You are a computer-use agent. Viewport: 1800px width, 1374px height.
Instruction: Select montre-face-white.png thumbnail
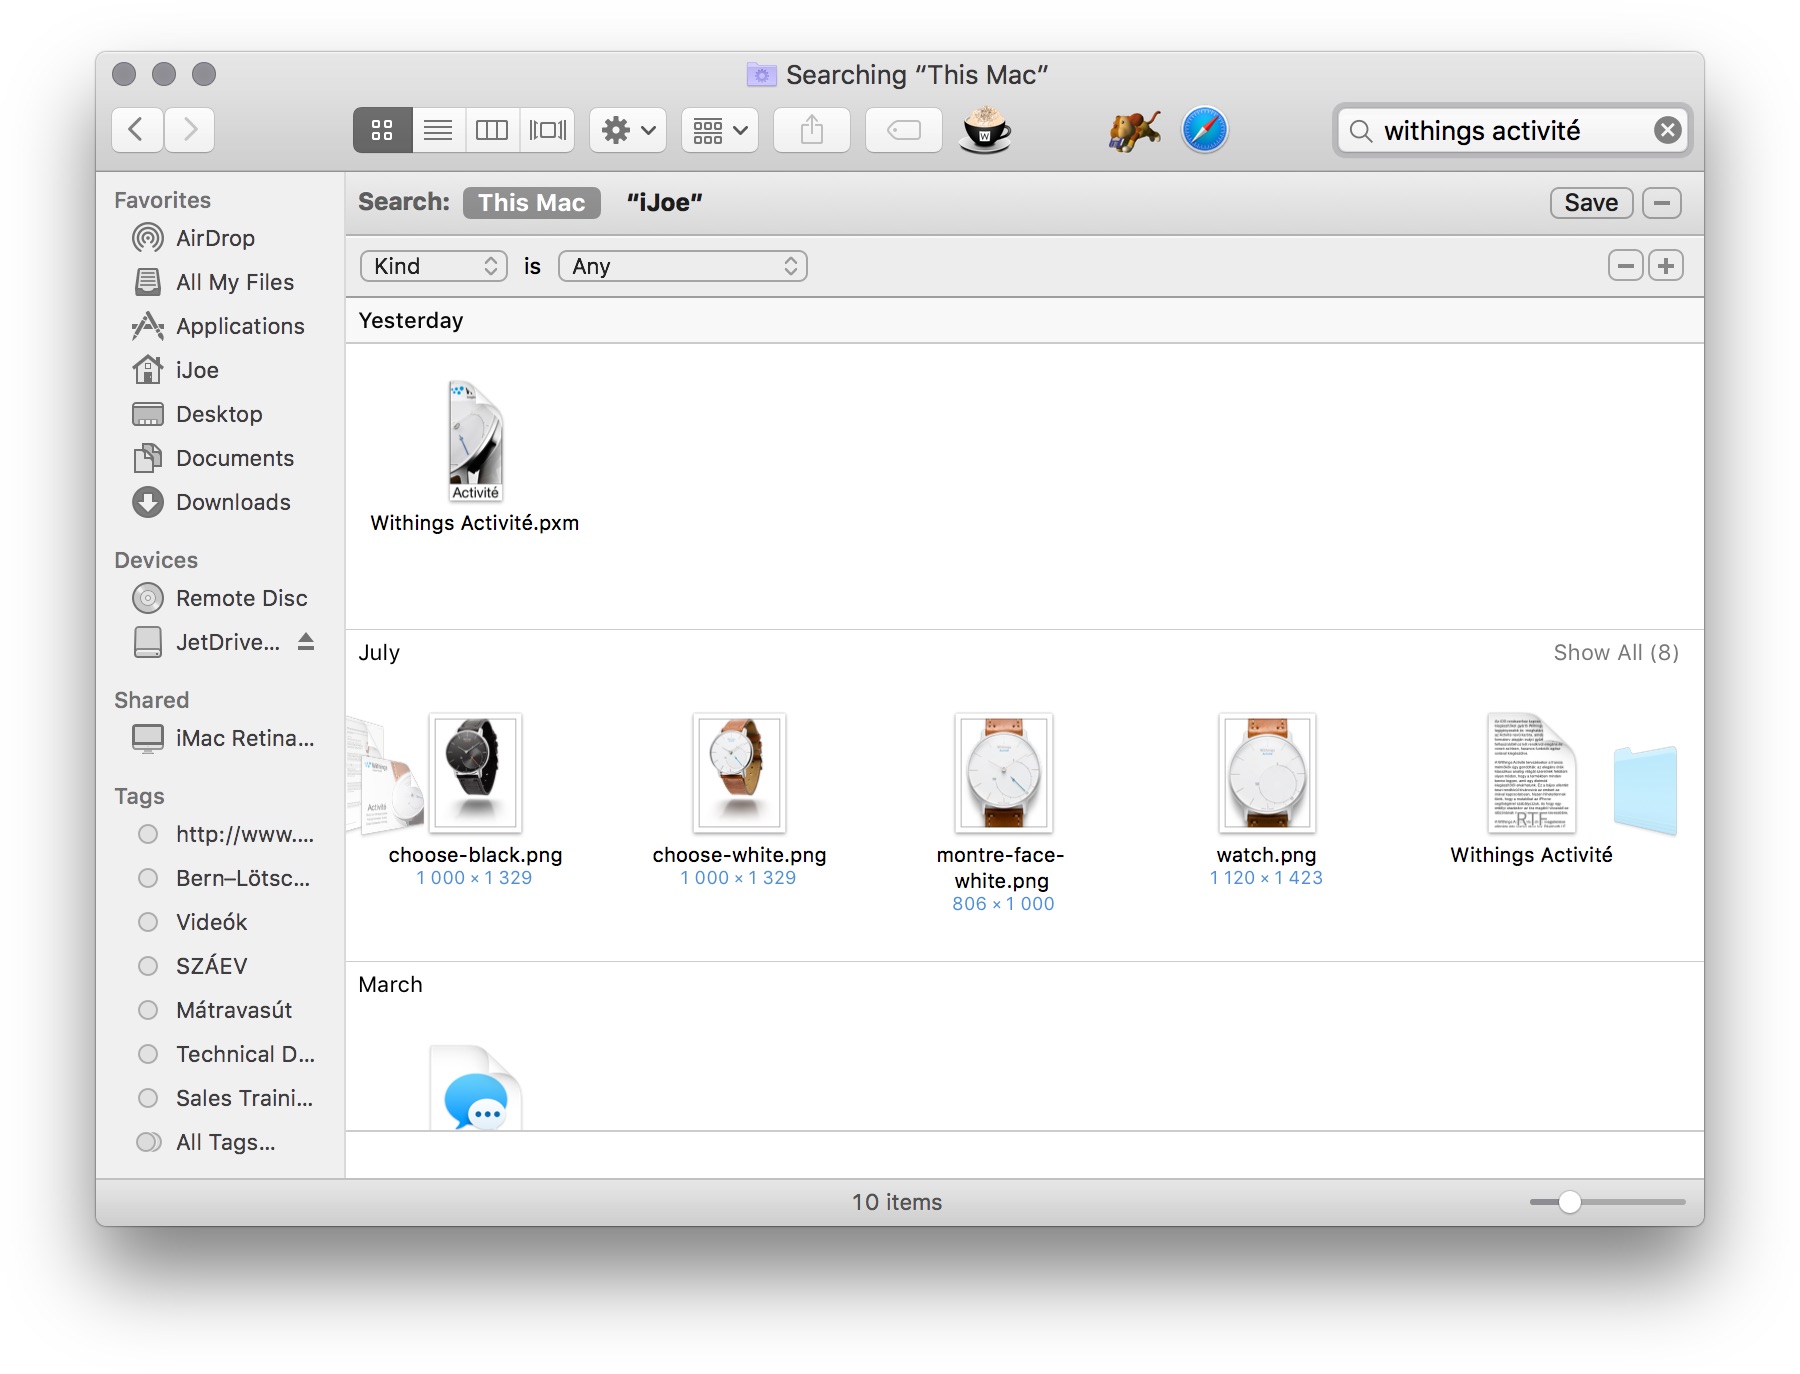point(1003,773)
